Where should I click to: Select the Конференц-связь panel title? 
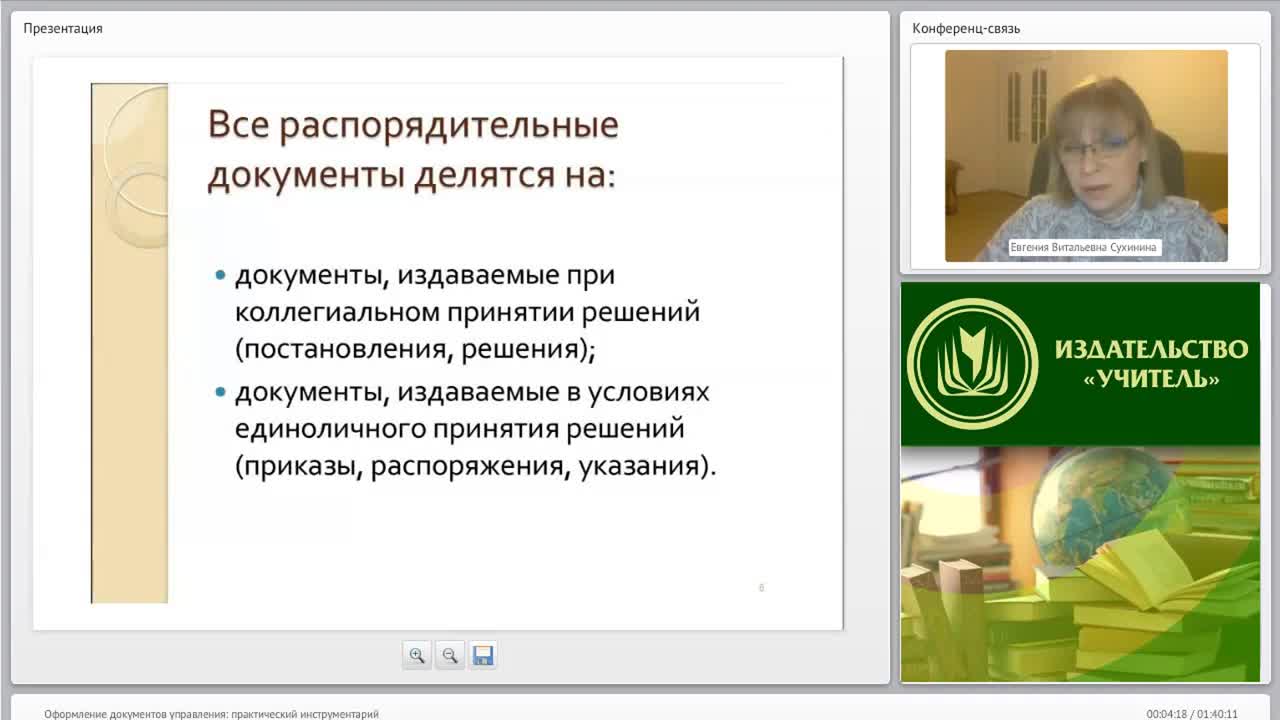coord(966,28)
